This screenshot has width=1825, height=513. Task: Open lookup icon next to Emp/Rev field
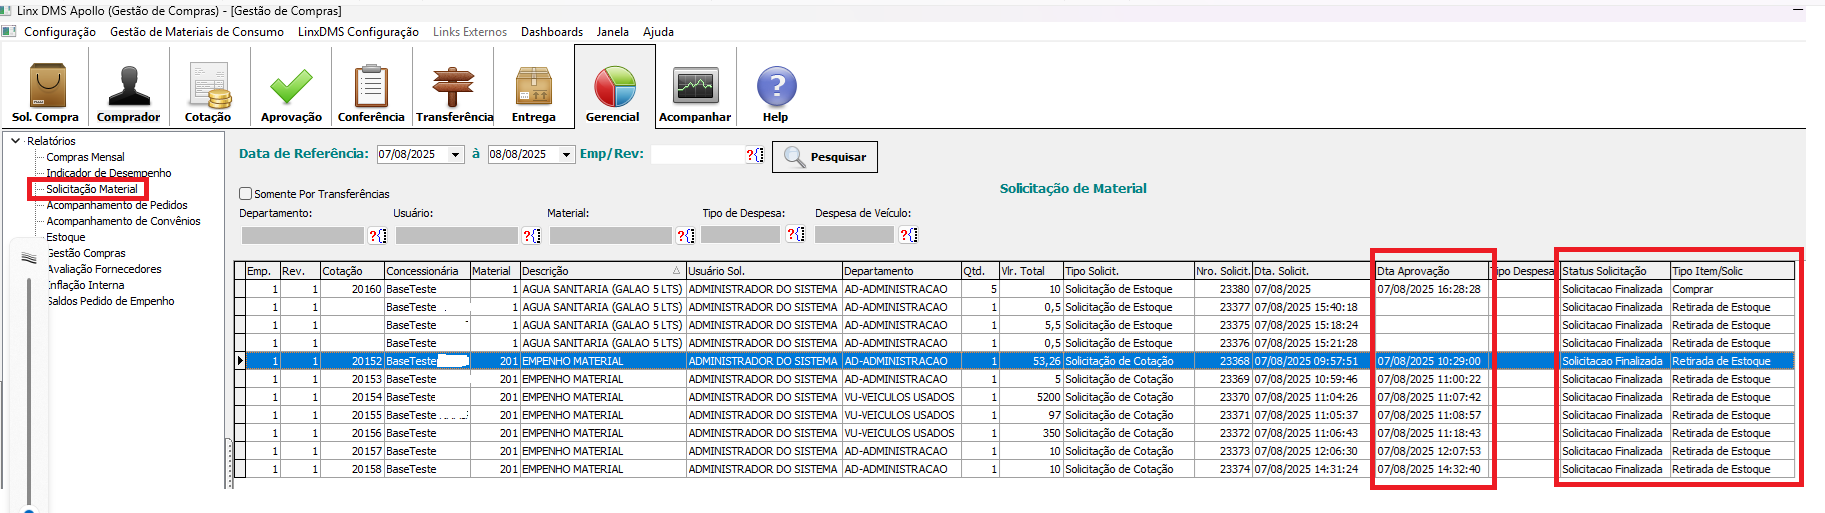coord(755,155)
